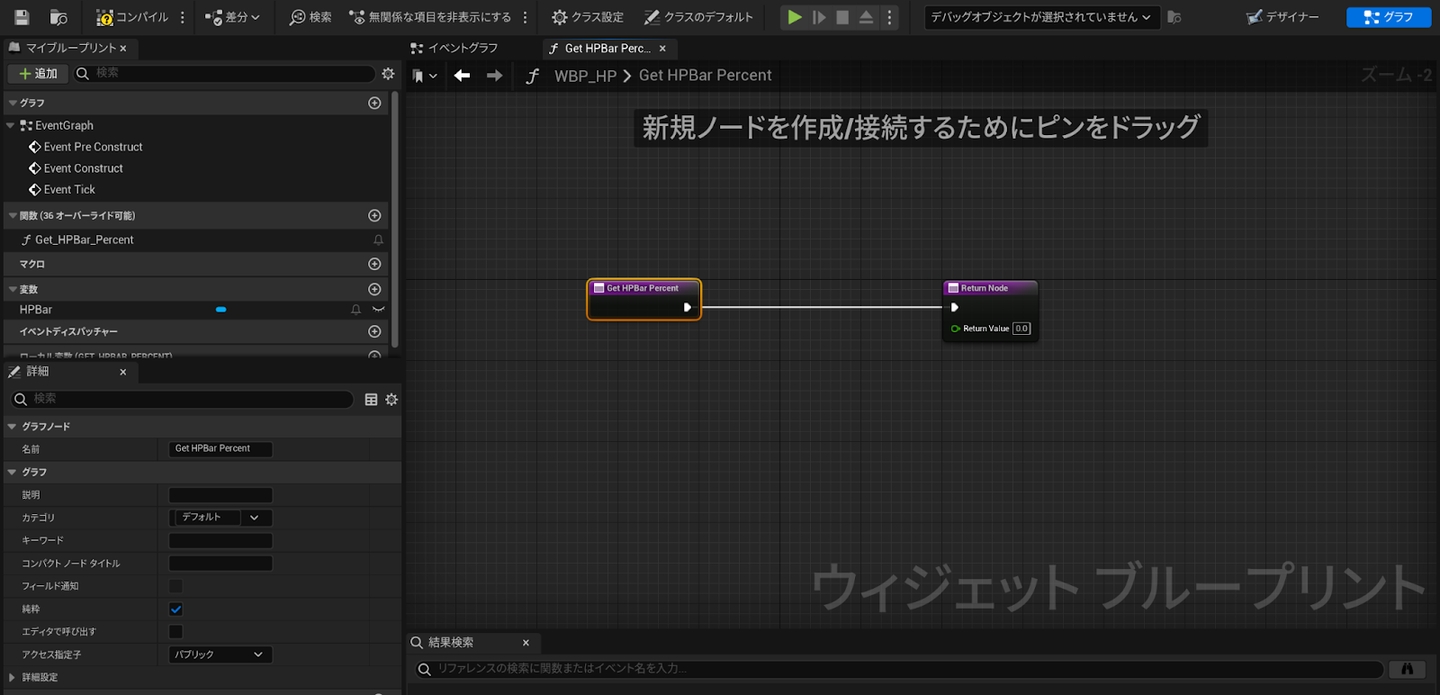Viewport: 1440px width, 695px height.
Task: Enable the フィールド通知 checkbox
Action: (x=176, y=586)
